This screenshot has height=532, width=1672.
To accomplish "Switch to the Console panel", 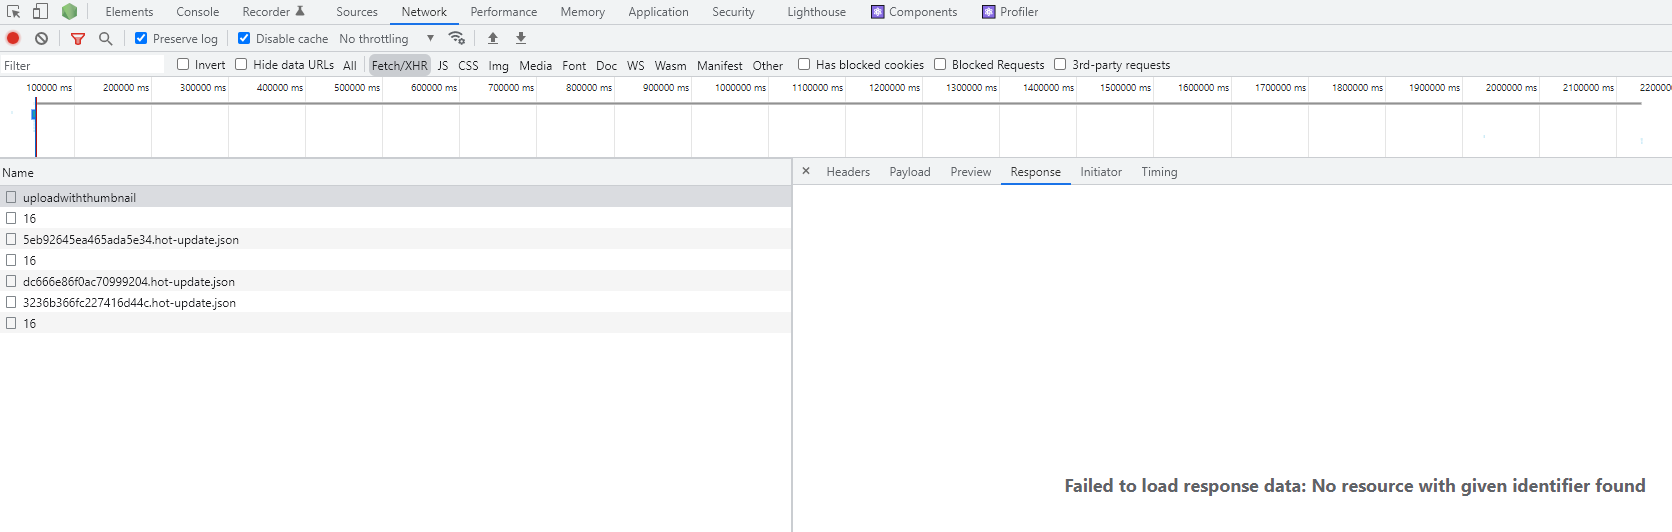I will tap(198, 12).
